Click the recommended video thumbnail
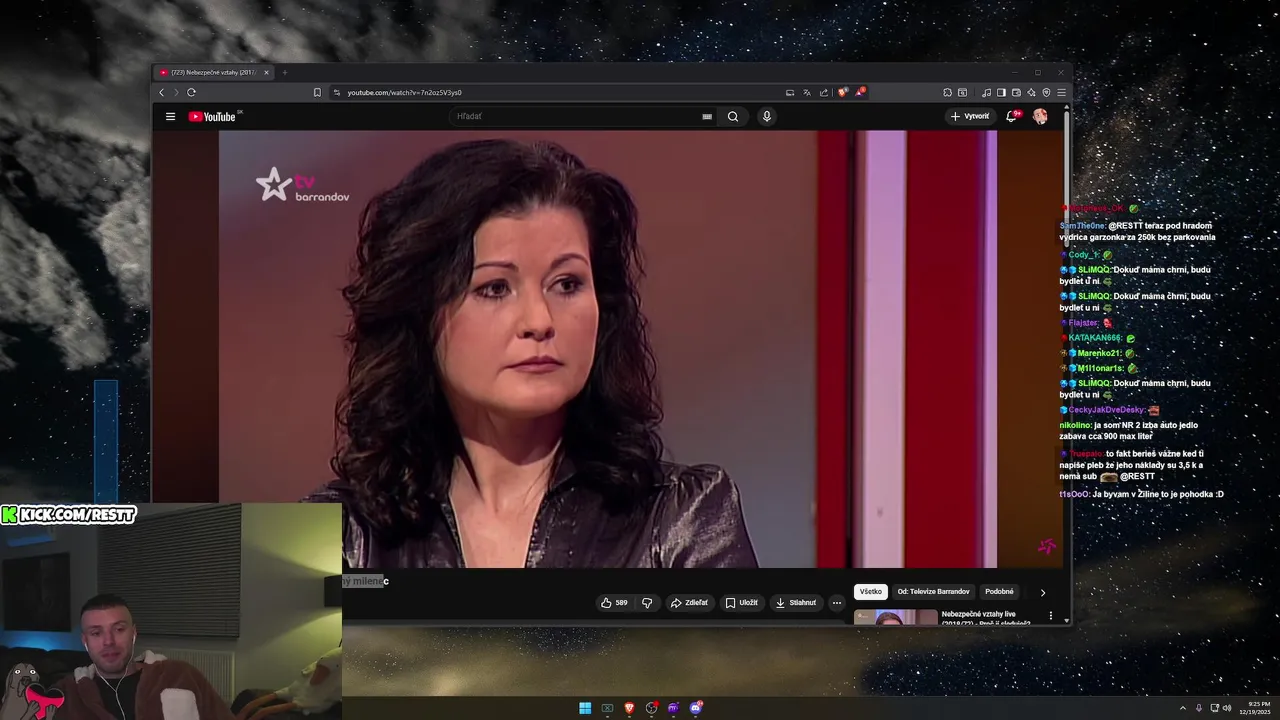The height and width of the screenshot is (720, 1280). coord(895,617)
